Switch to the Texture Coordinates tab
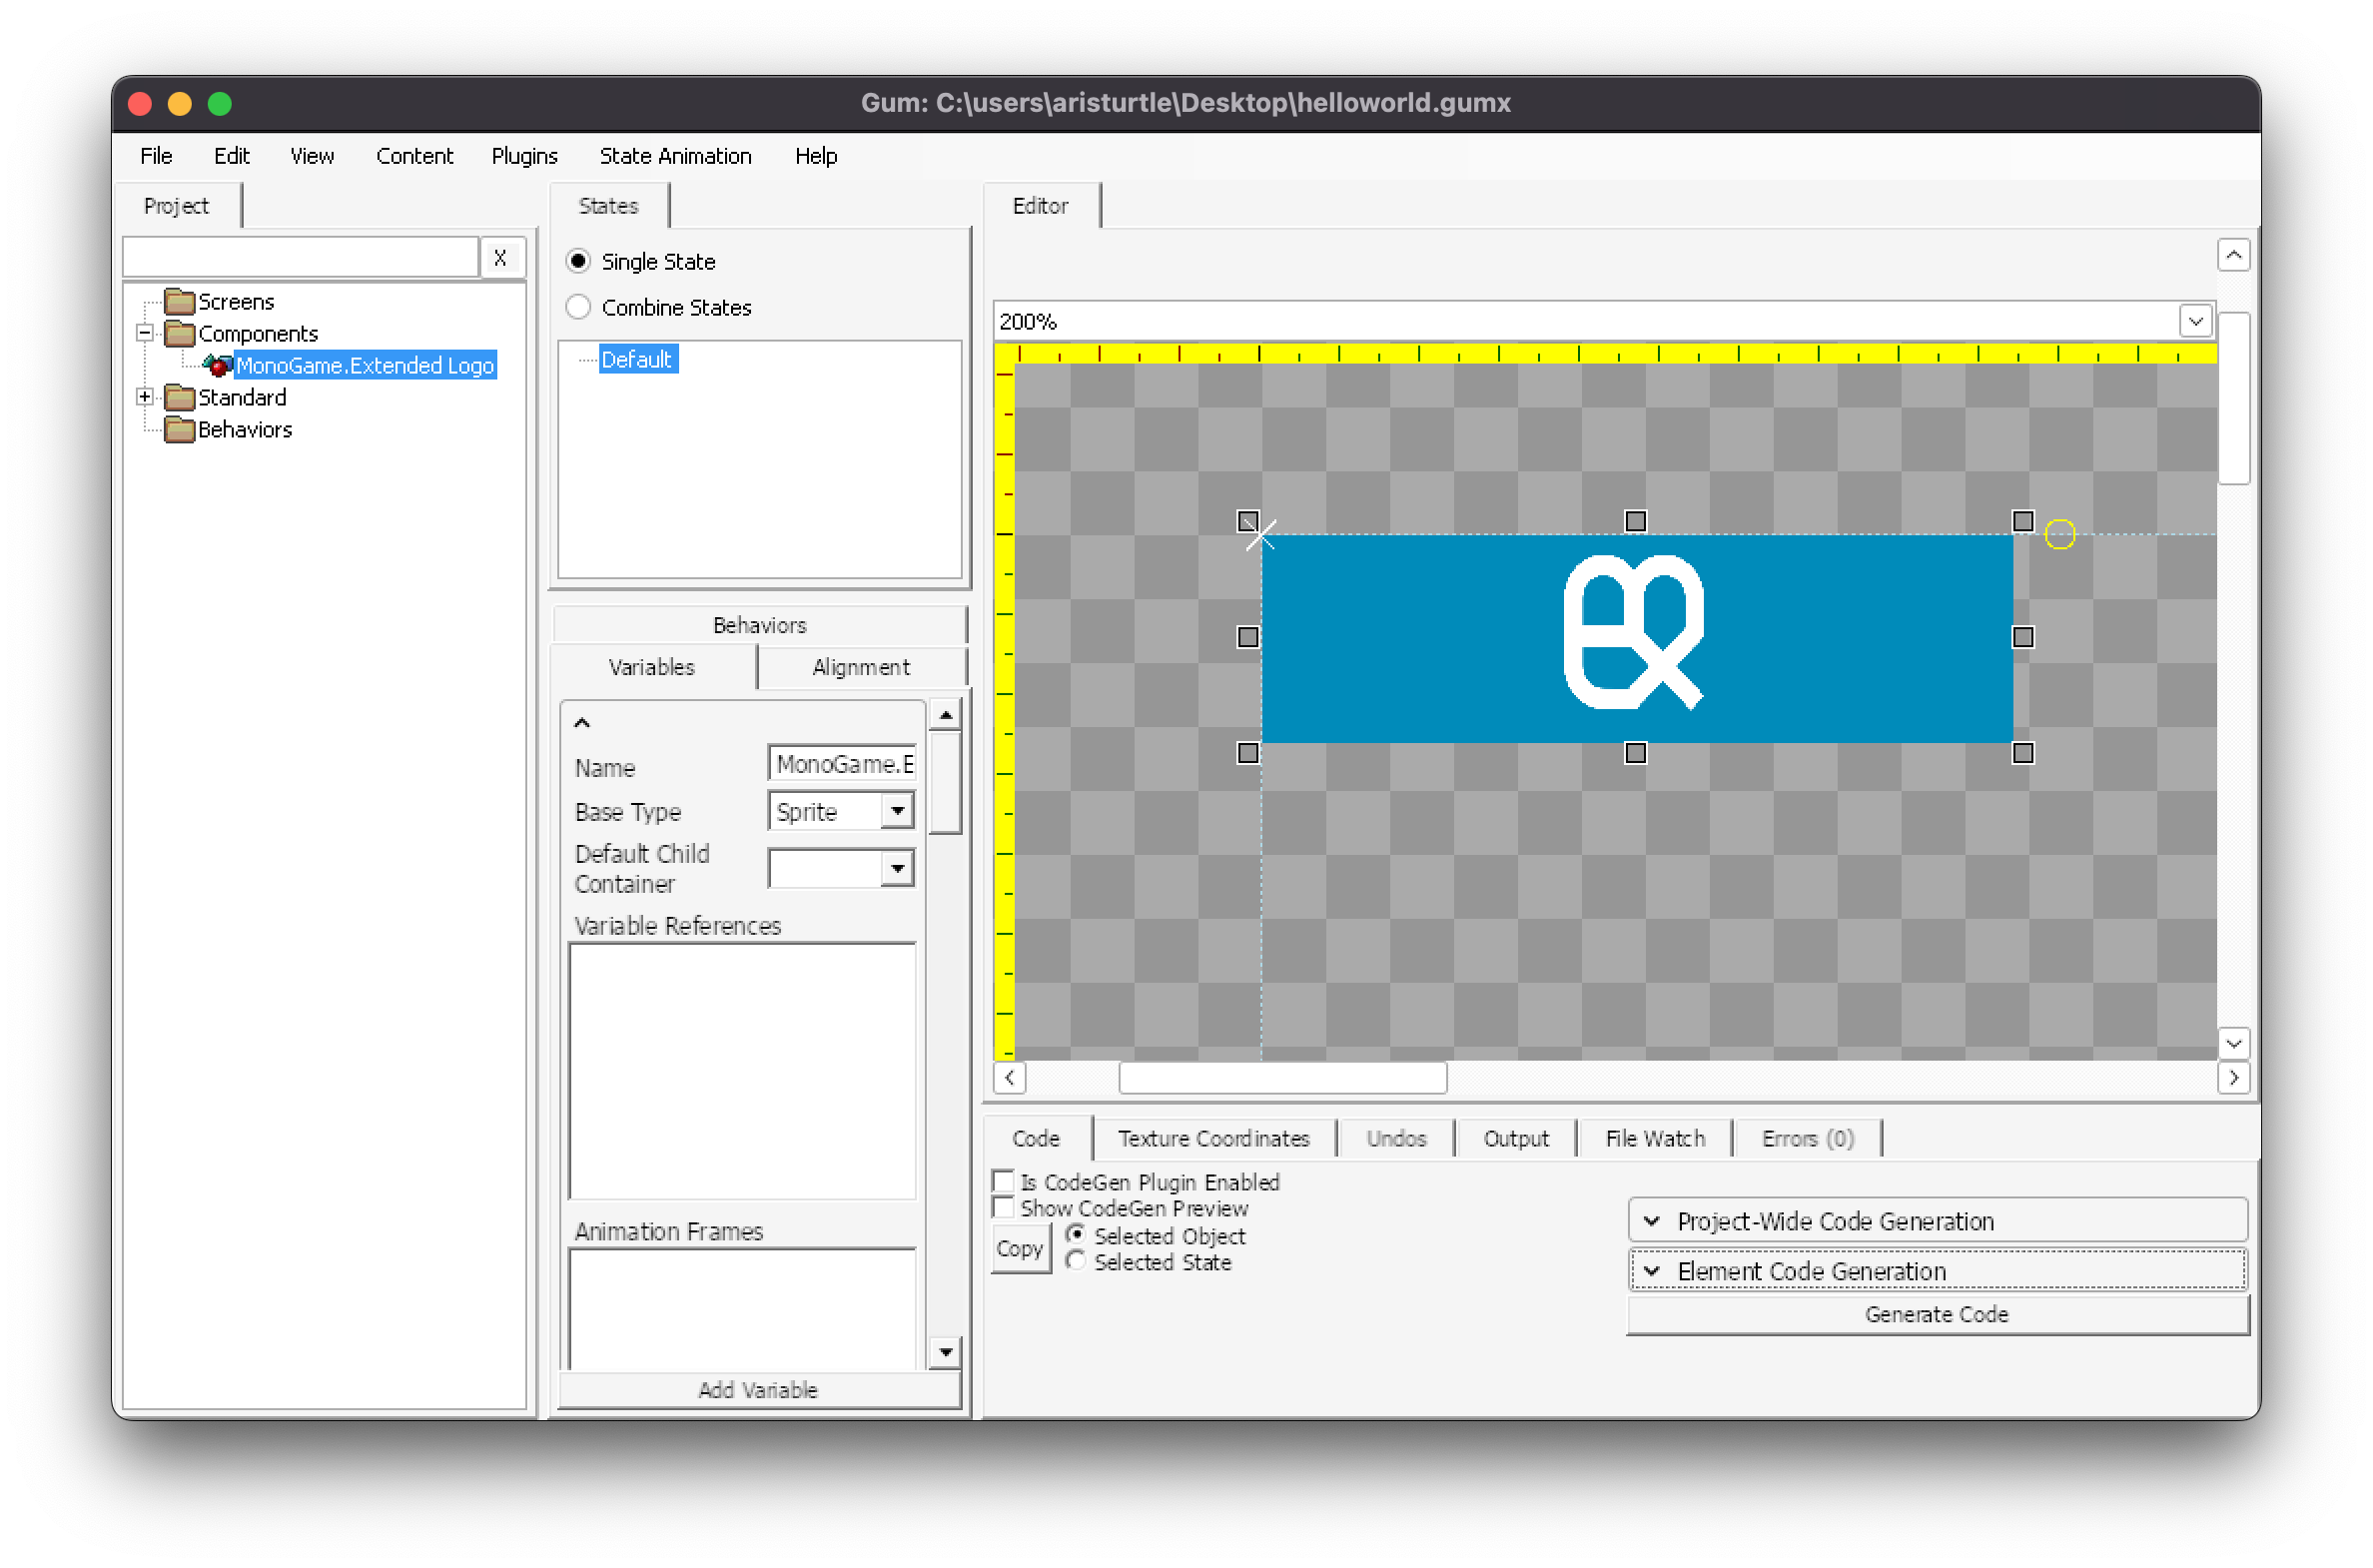Image resolution: width=2373 pixels, height=1568 pixels. point(1214,1138)
